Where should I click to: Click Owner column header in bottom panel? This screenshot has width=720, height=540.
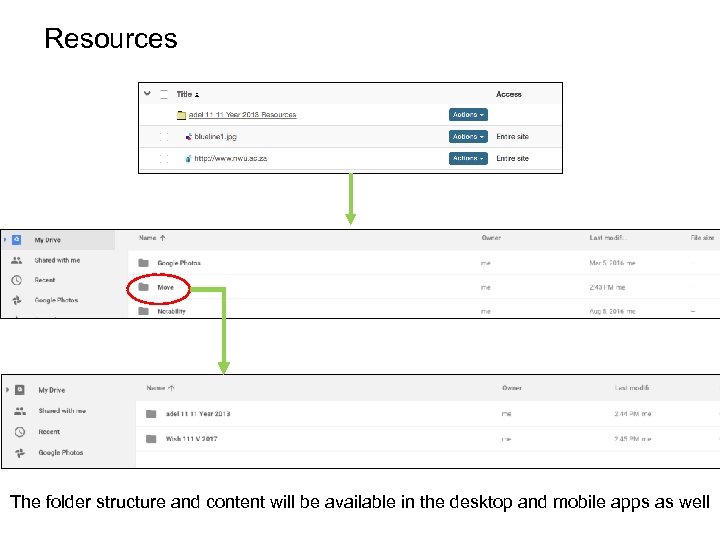tap(512, 388)
